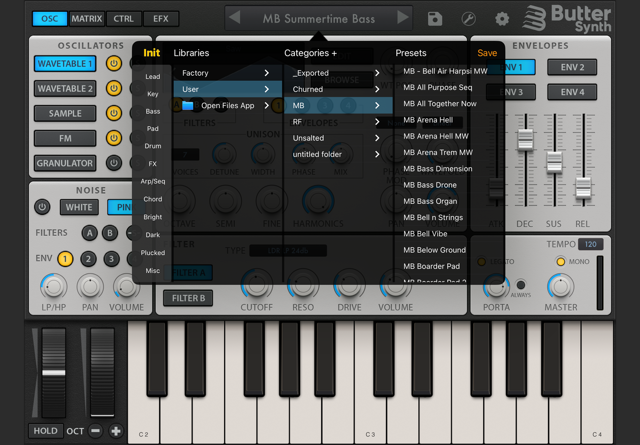
Task: Filter by Plucked tag
Action: tap(153, 253)
